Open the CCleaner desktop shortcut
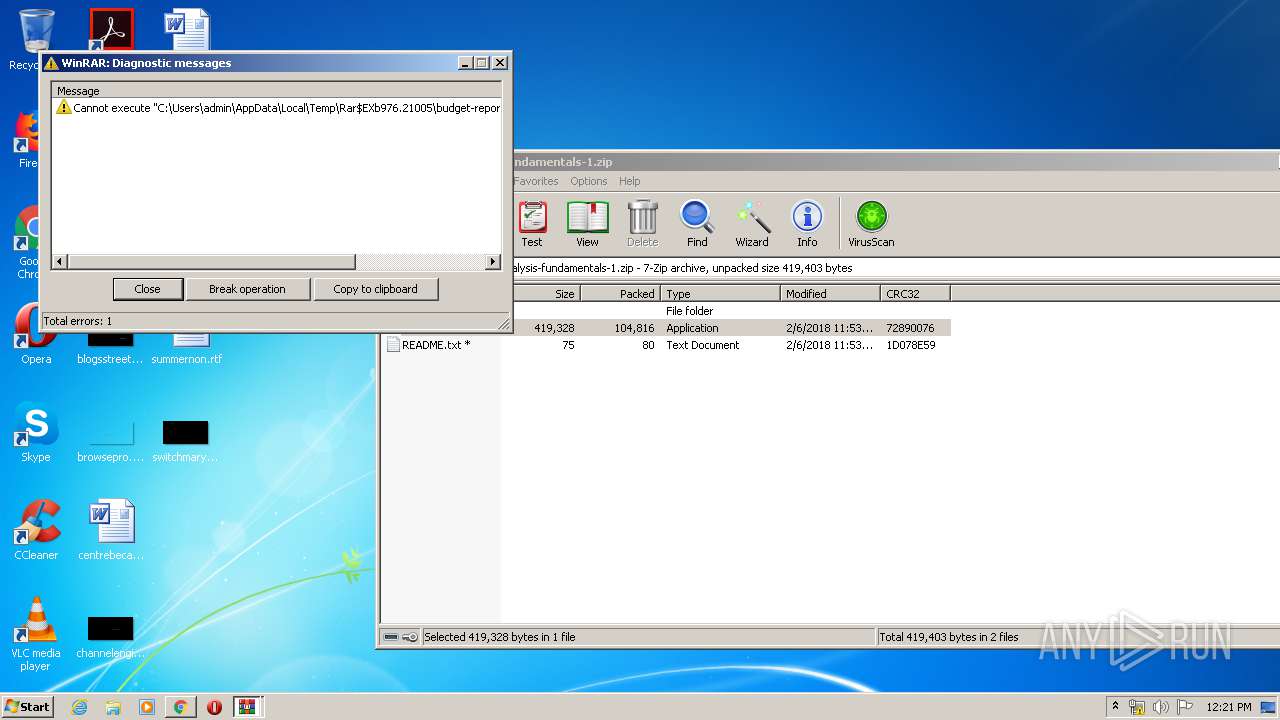This screenshot has width=1280, height=720. 36,531
